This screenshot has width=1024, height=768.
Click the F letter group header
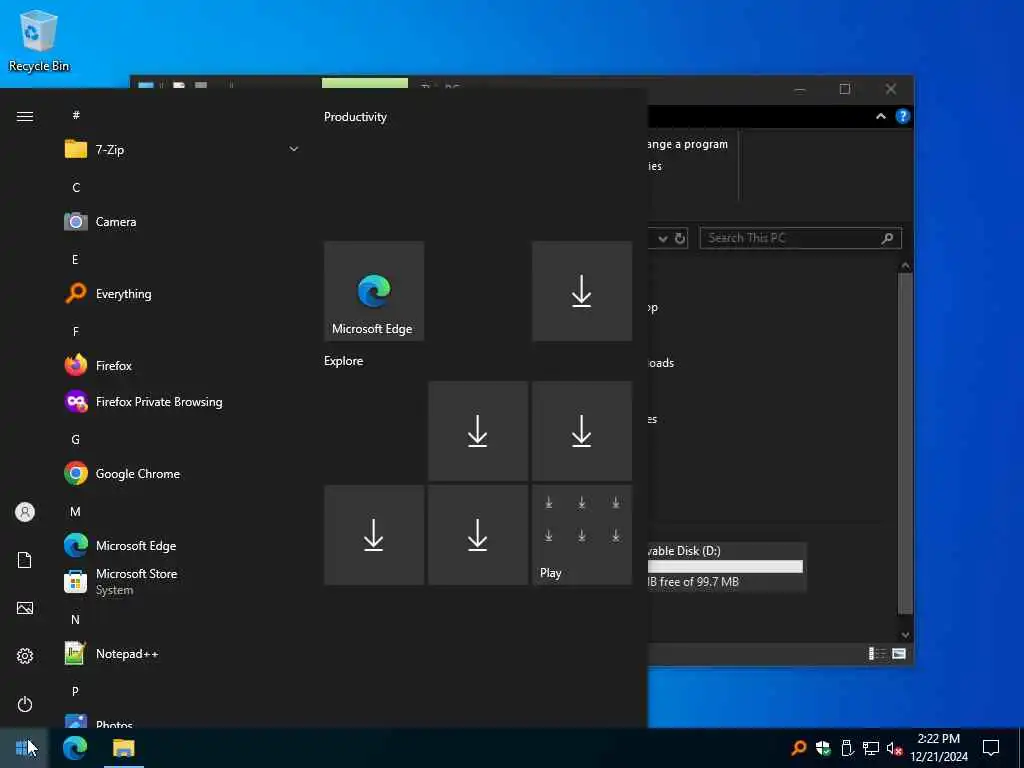pyautogui.click(x=75, y=331)
